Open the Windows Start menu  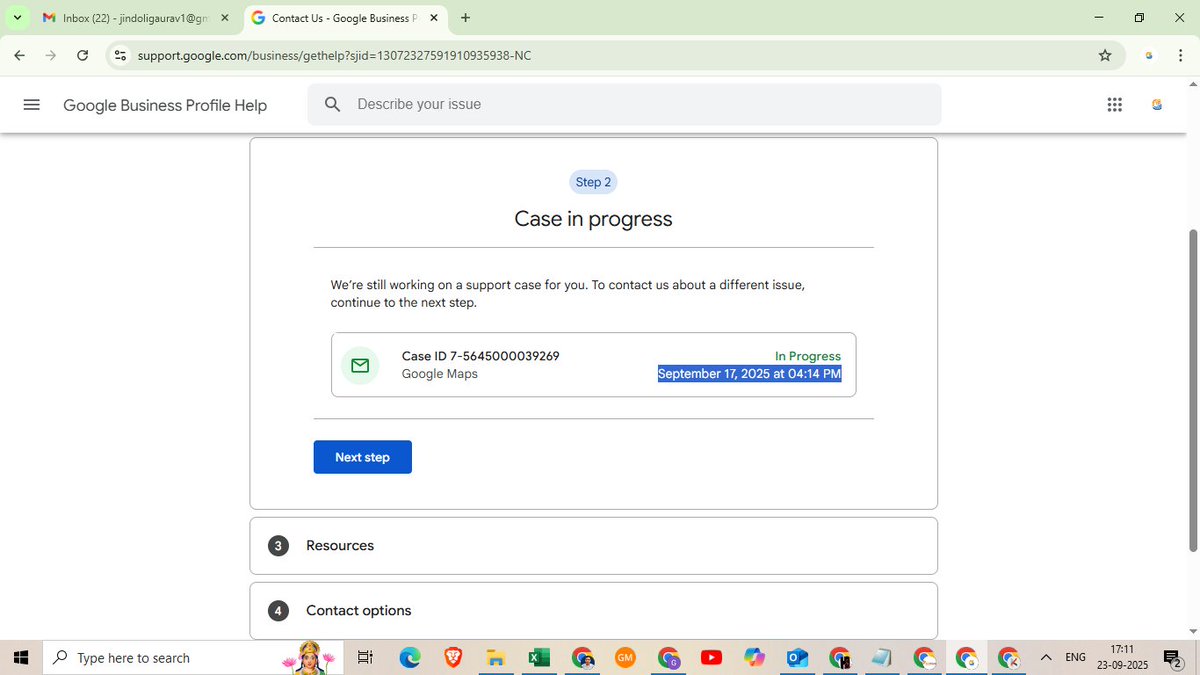click(21, 658)
